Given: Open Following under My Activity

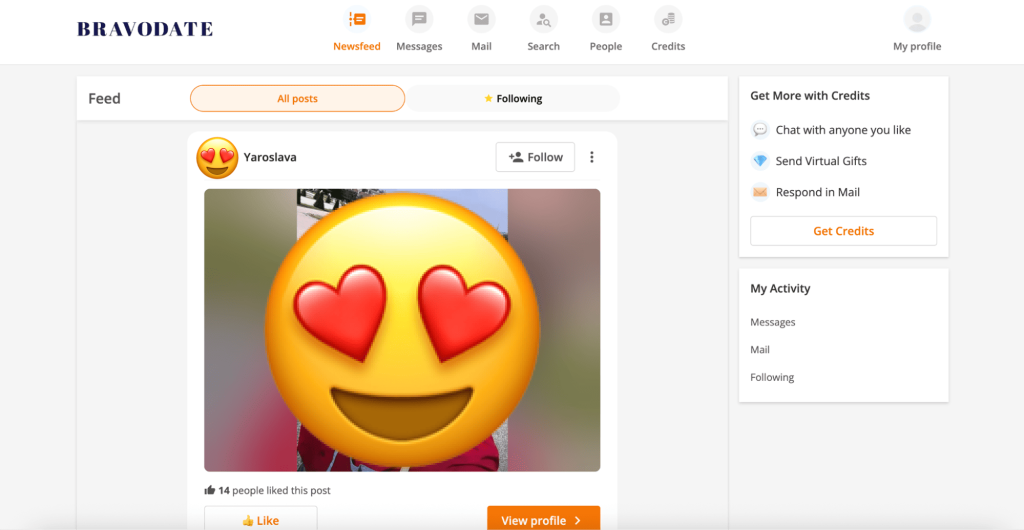Looking at the screenshot, I should [772, 377].
